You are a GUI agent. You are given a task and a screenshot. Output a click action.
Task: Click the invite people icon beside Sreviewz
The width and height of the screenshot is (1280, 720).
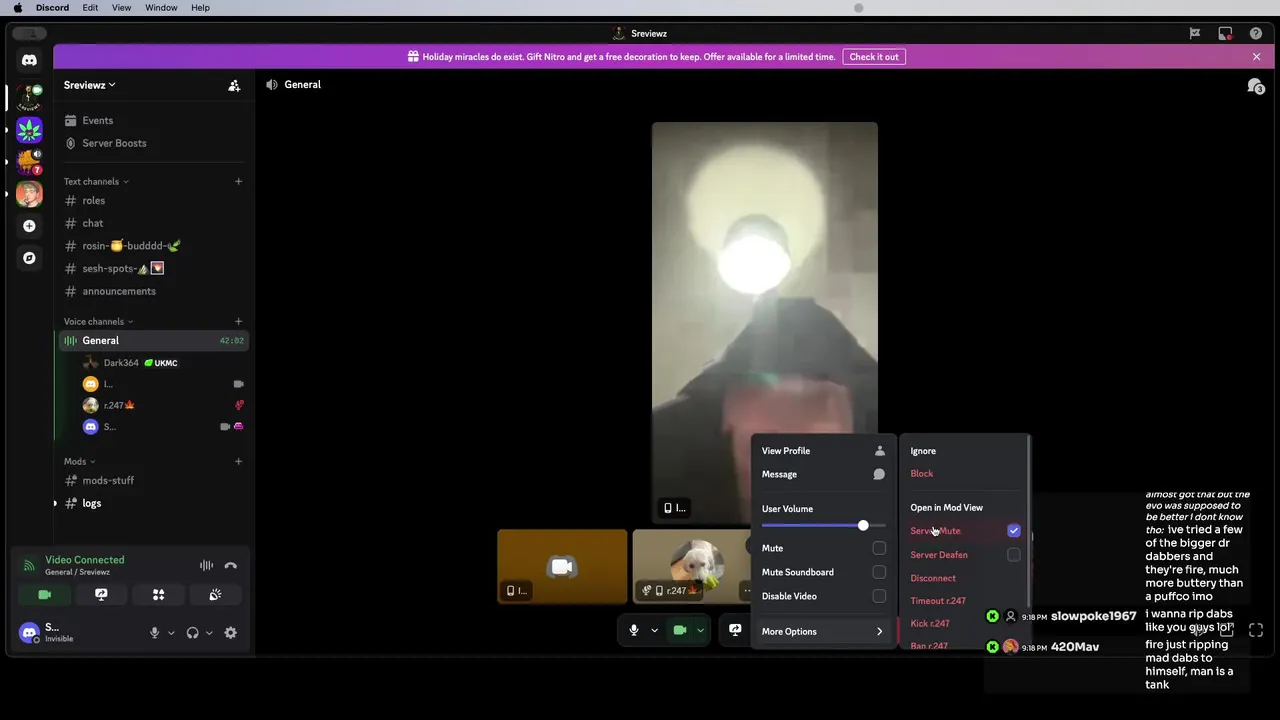(x=234, y=85)
